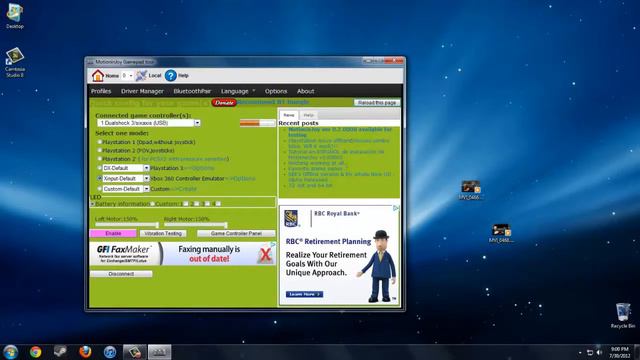The width and height of the screenshot is (640, 360).
Task: Open the 32-bit and 64-bit post link
Action: (310, 185)
